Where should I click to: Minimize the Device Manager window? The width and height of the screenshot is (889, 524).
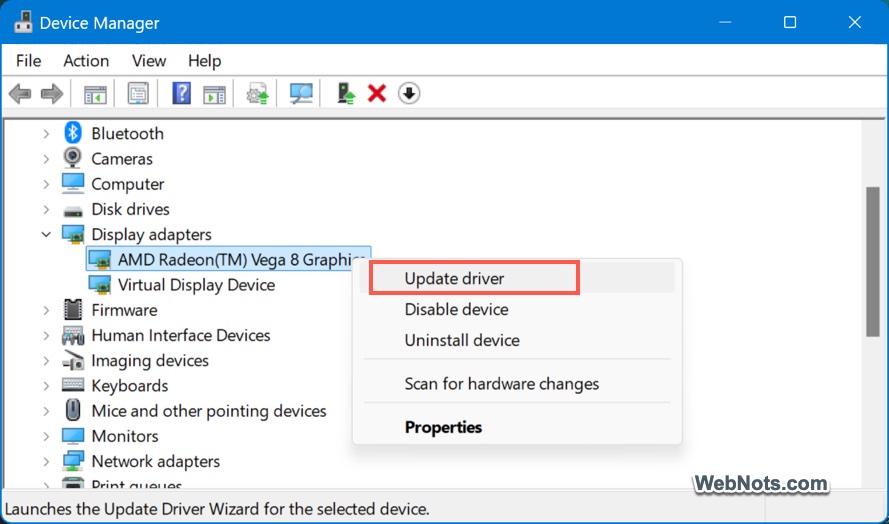725,23
